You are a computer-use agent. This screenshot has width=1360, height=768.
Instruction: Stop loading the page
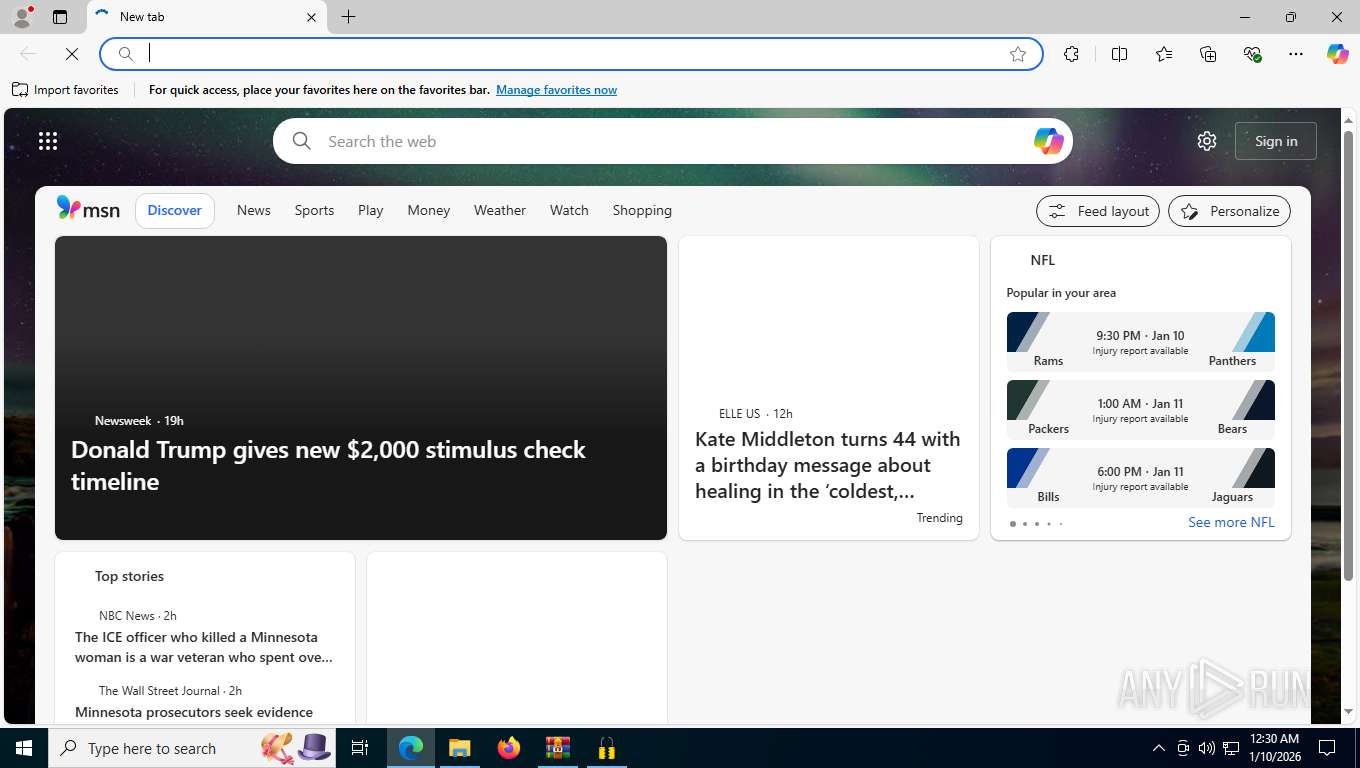pyautogui.click(x=72, y=54)
